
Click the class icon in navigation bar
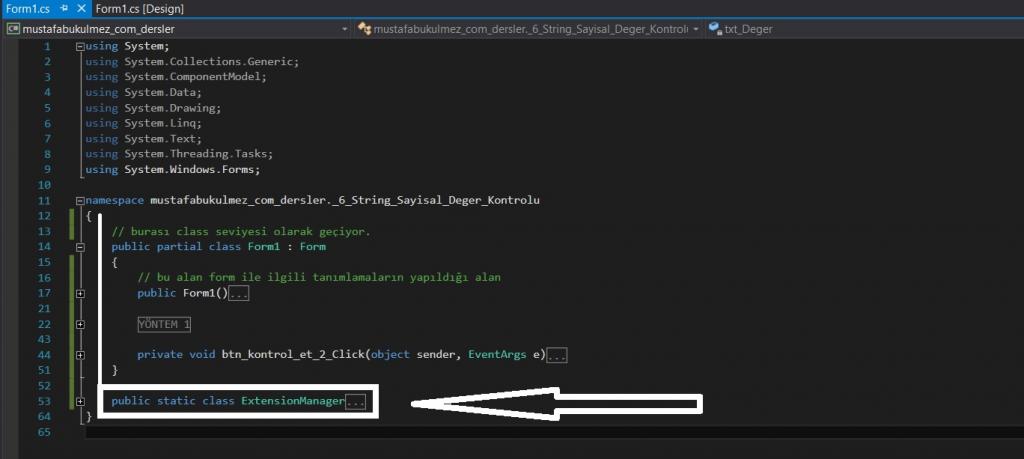[364, 29]
